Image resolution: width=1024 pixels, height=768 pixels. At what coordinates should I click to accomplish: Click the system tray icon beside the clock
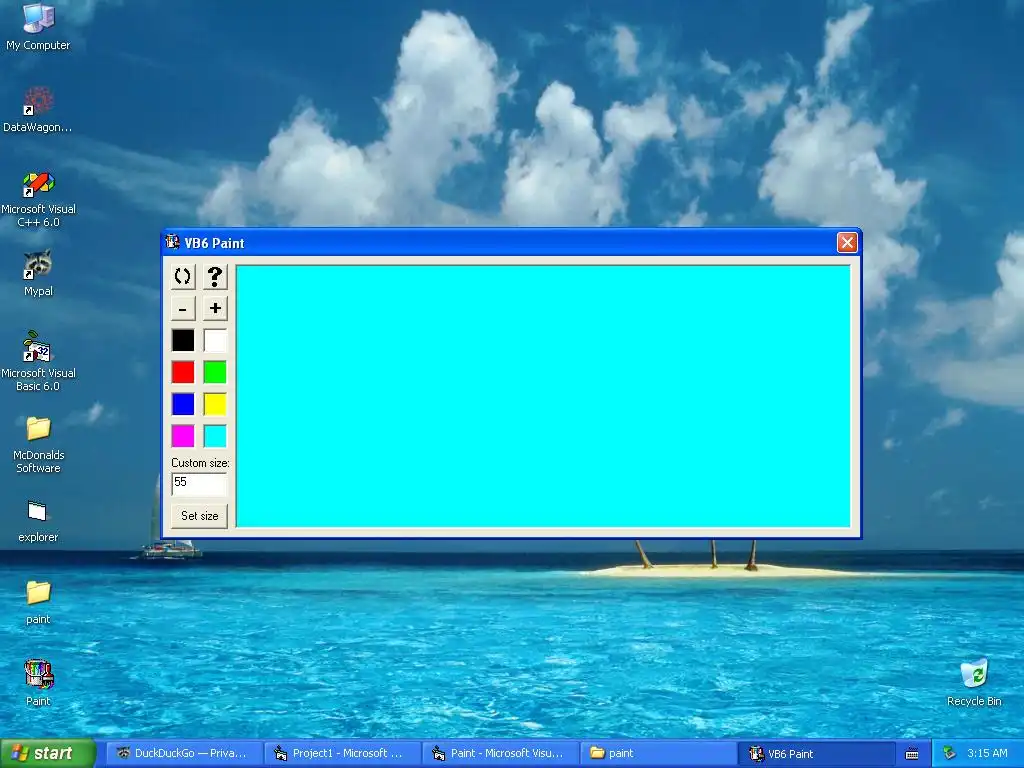(x=950, y=753)
